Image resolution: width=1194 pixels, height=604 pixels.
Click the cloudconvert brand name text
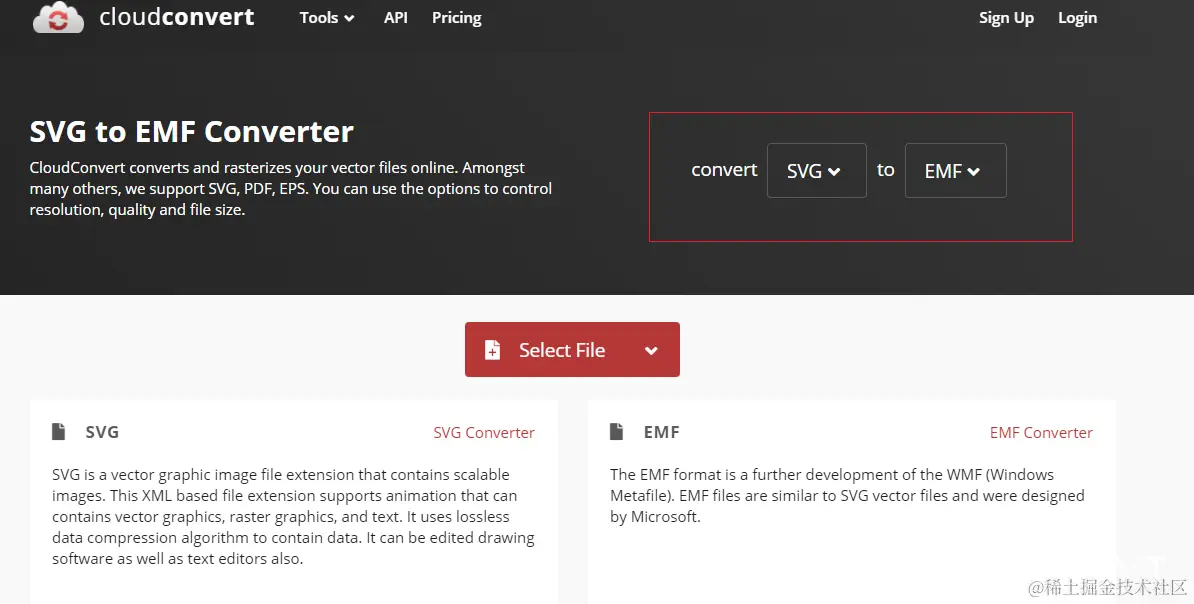pyautogui.click(x=177, y=17)
